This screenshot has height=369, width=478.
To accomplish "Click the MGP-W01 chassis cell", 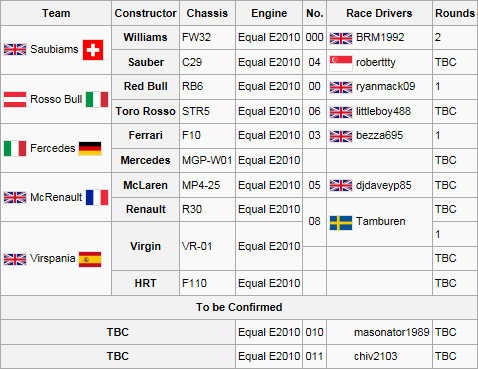I will 207,160.
